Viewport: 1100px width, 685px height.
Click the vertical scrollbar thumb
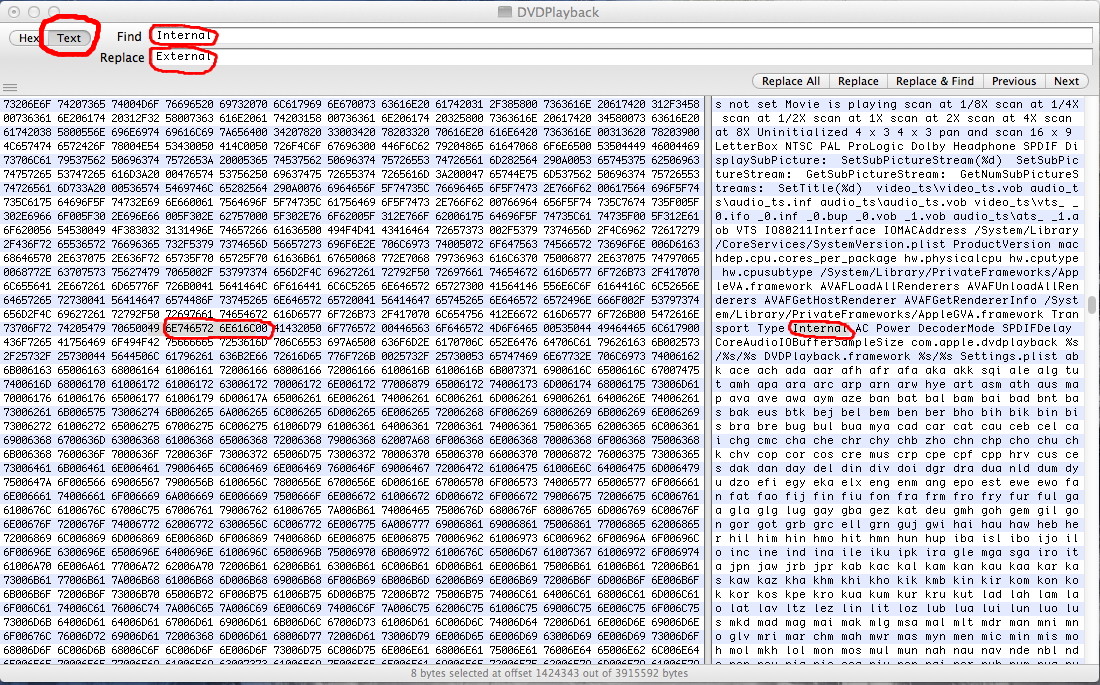[x=1092, y=305]
